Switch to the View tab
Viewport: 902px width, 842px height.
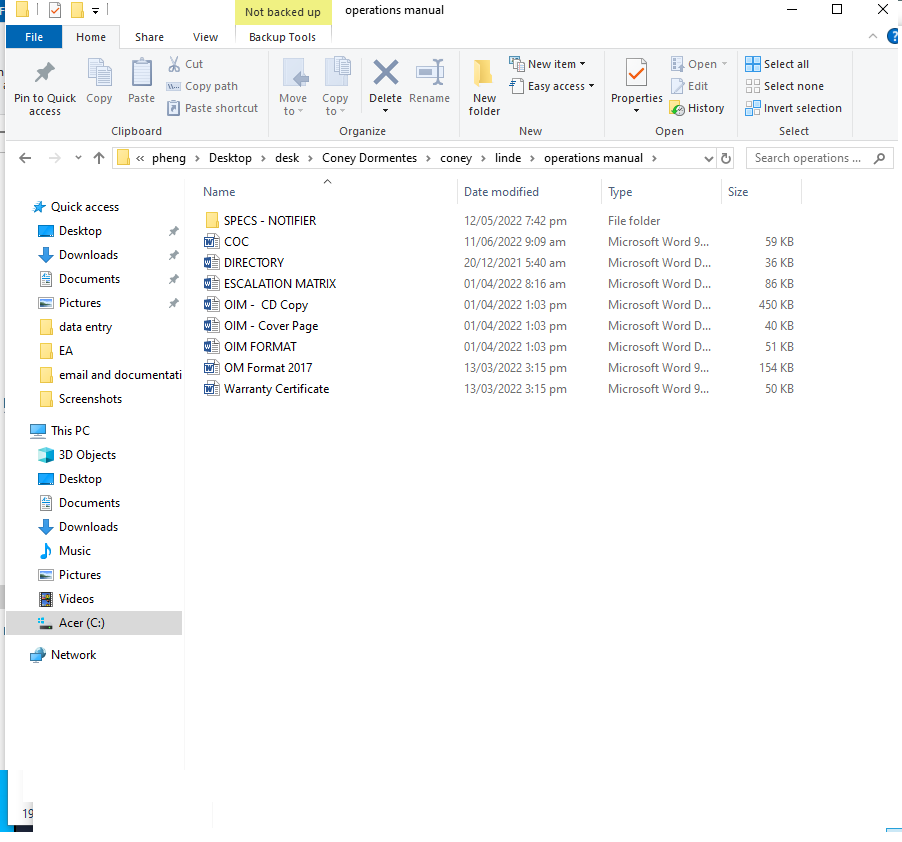pyautogui.click(x=205, y=37)
